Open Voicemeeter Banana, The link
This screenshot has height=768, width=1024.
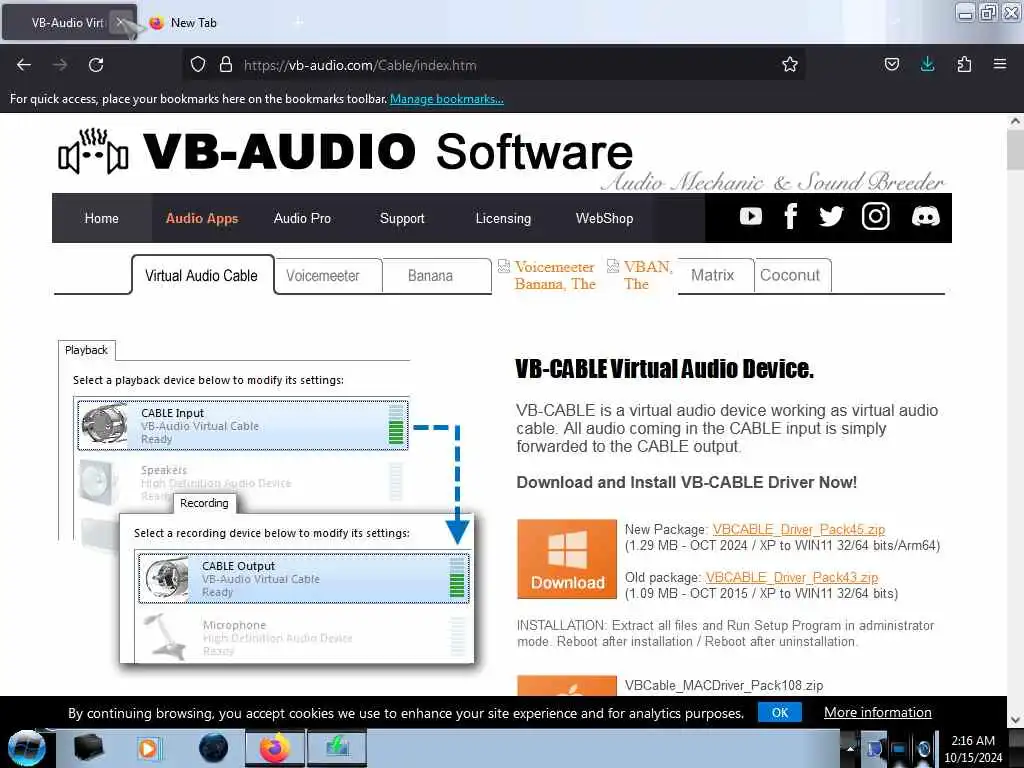pyautogui.click(x=555, y=276)
